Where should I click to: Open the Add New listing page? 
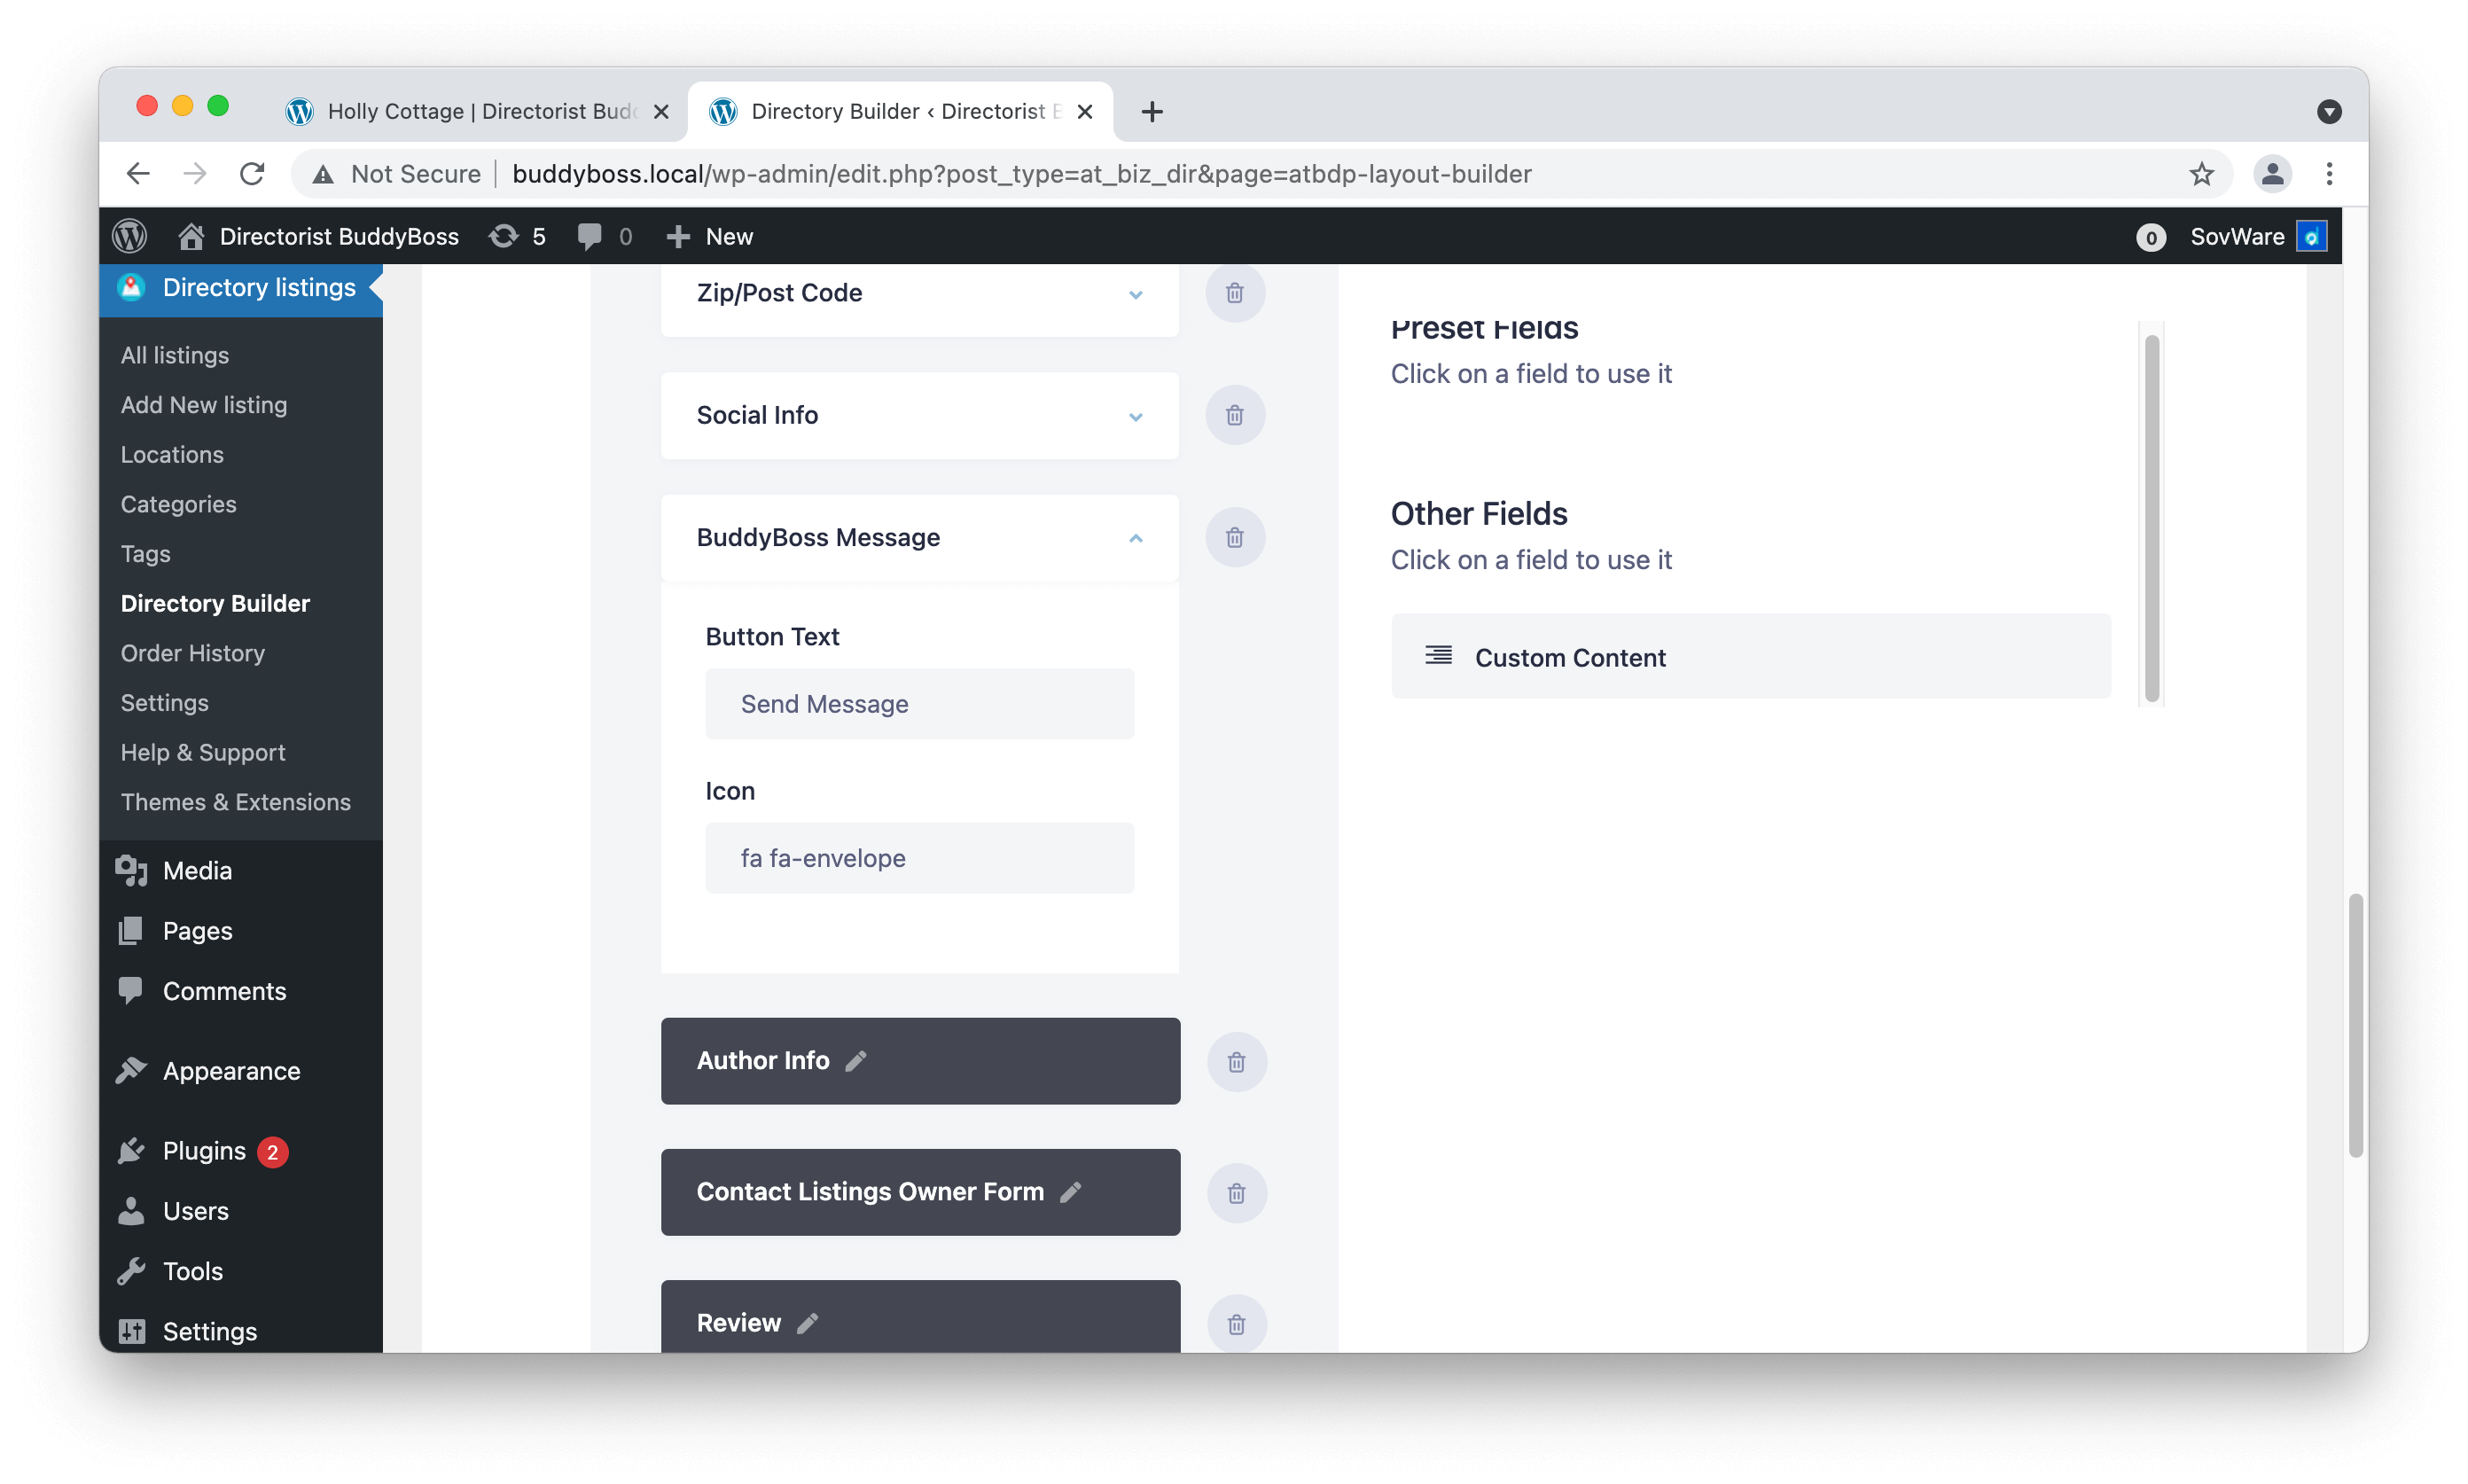coord(203,404)
